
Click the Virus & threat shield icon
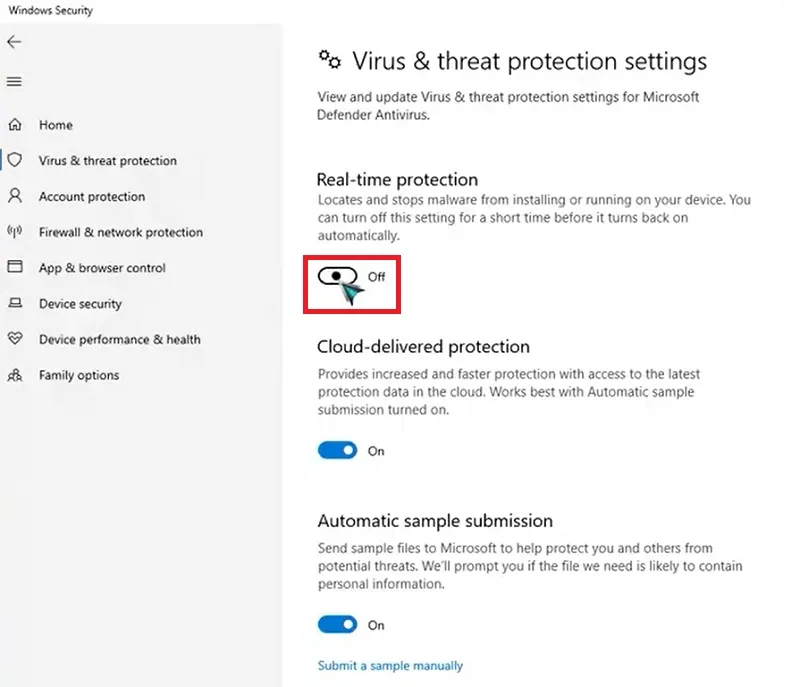(x=15, y=160)
